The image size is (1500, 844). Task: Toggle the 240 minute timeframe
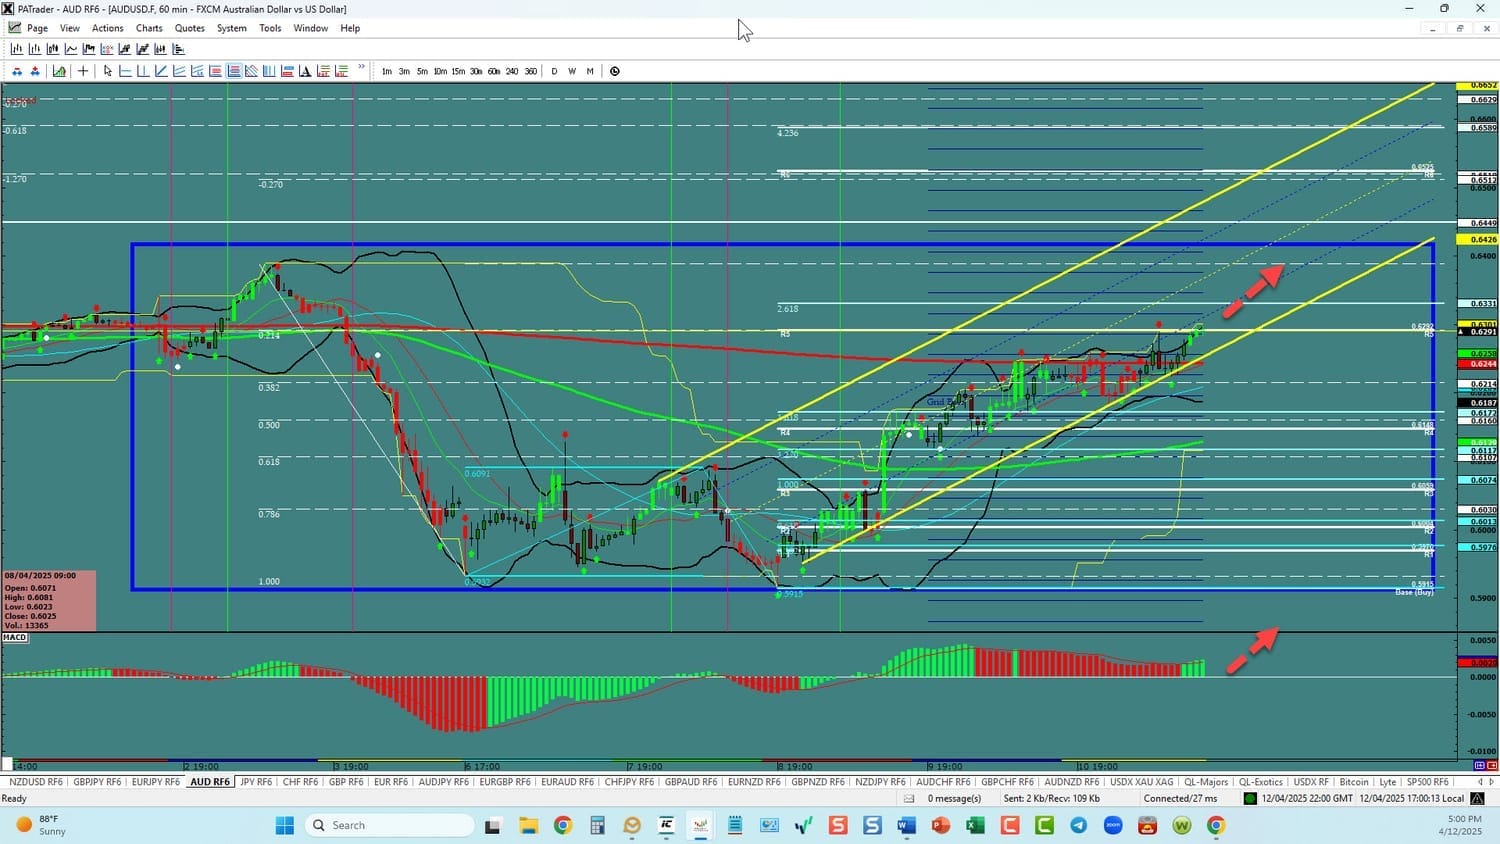coord(512,71)
